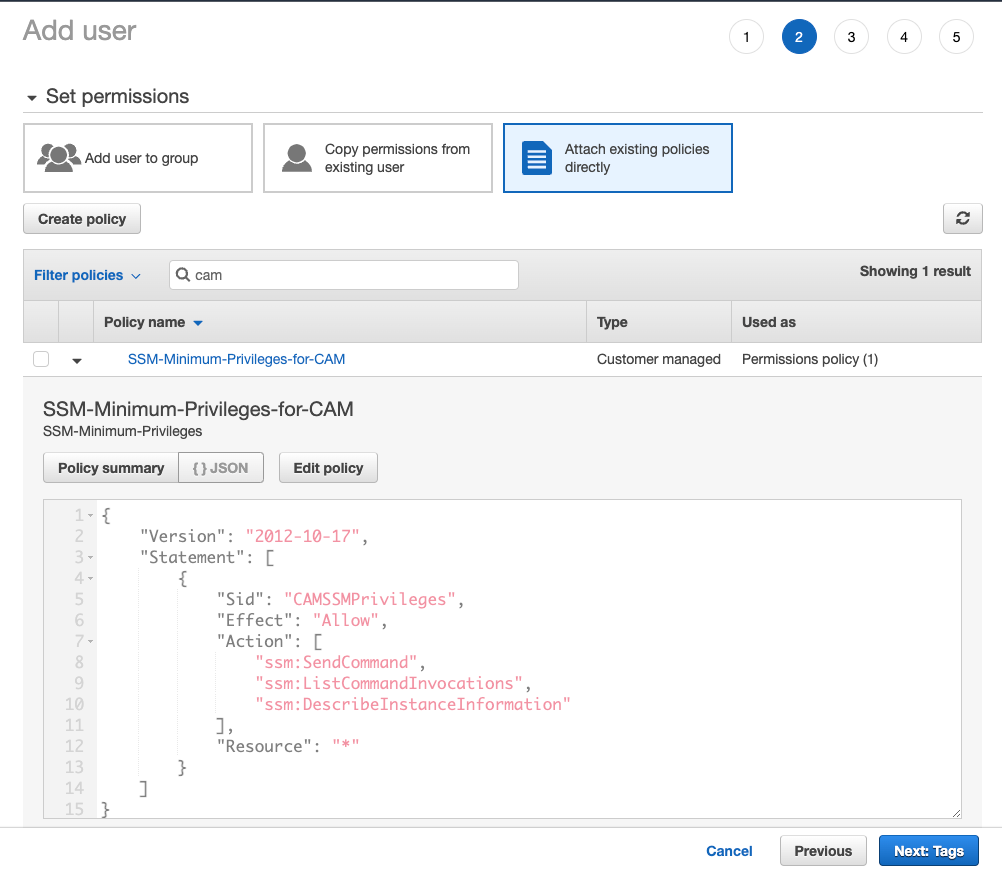
Task: Click the magnifier icon in the search box
Action: 182,274
